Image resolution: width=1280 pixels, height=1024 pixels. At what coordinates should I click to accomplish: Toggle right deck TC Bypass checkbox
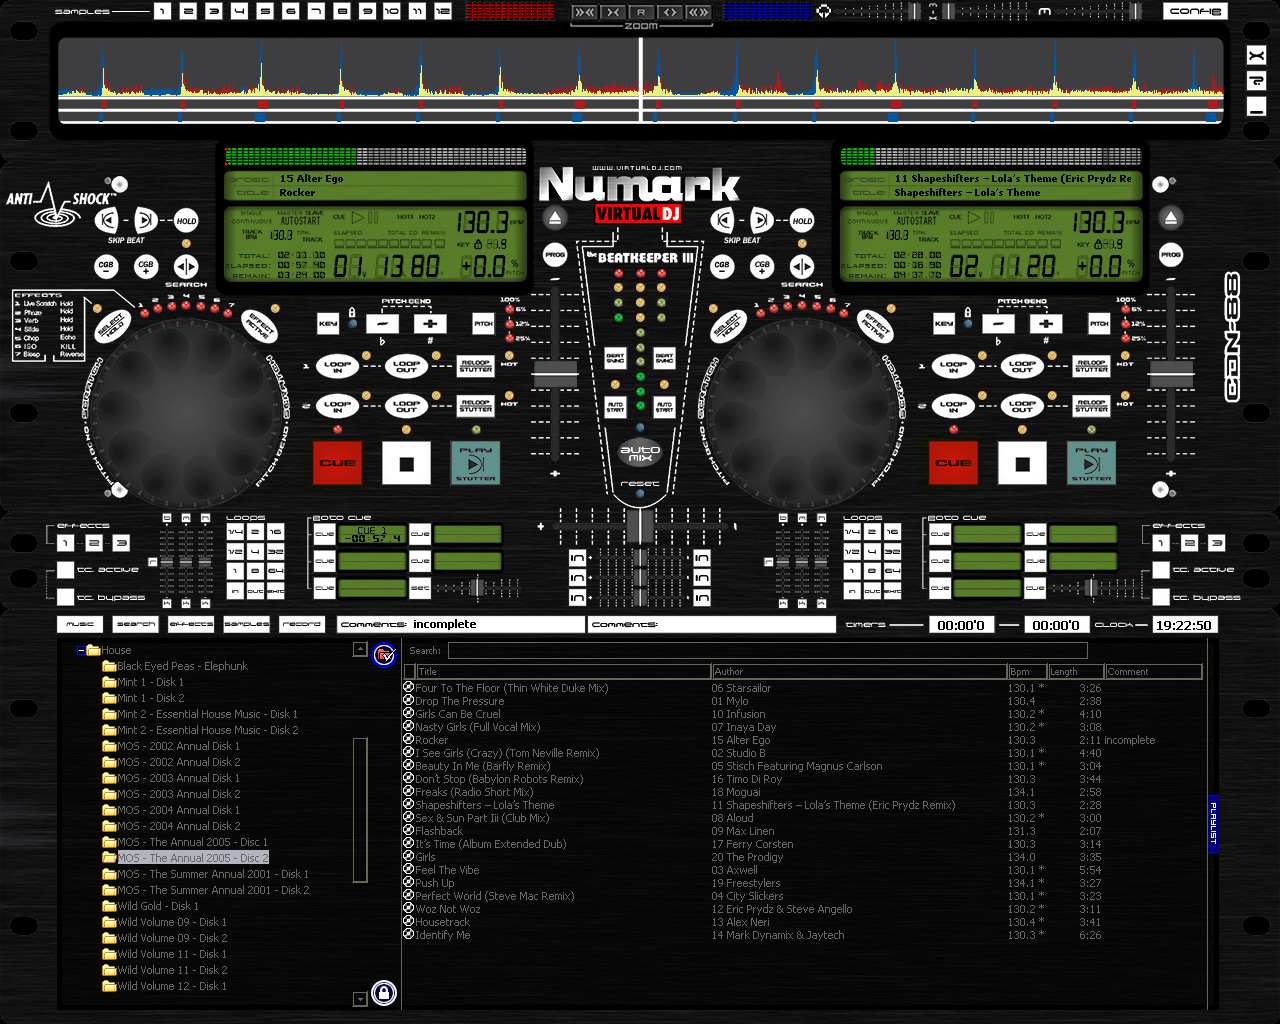(x=1161, y=597)
